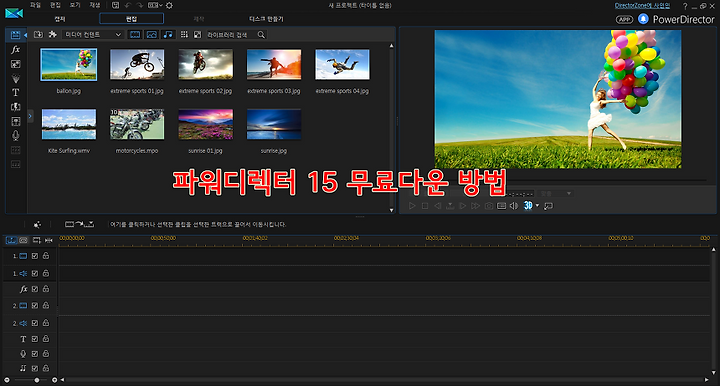Viewport: 720px width, 386px height.
Task: Click the redo arrow icon
Action: coord(140,6)
